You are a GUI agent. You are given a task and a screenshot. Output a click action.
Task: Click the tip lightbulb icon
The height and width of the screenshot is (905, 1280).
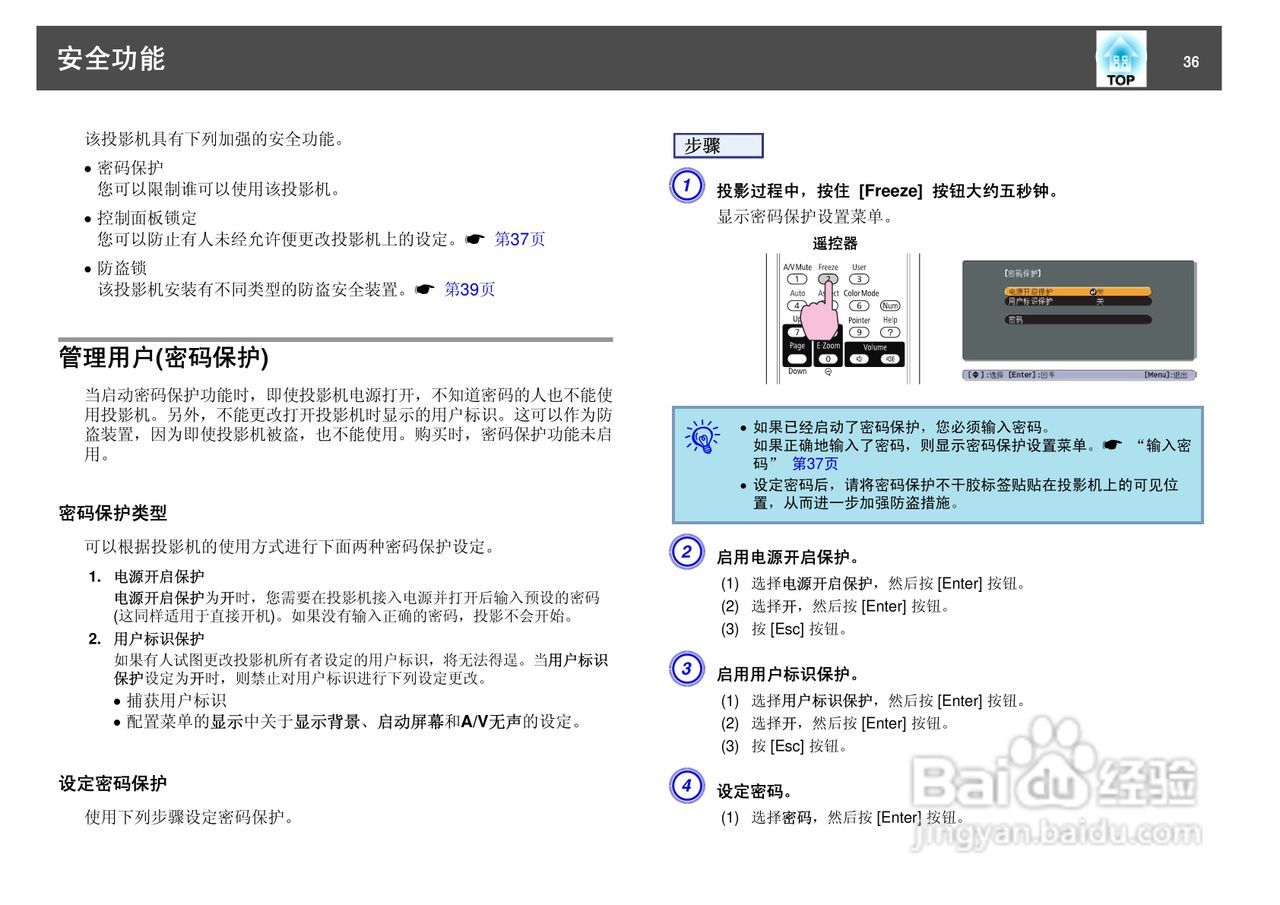703,436
